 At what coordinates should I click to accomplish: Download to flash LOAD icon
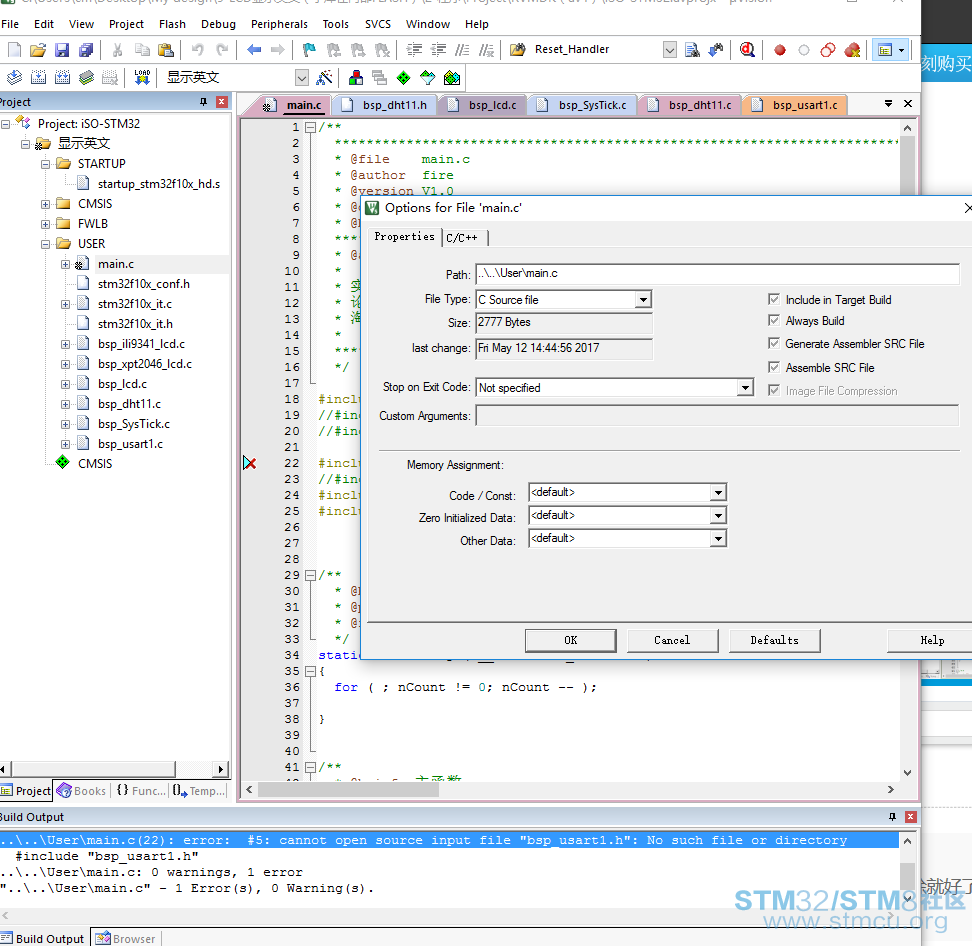point(142,77)
